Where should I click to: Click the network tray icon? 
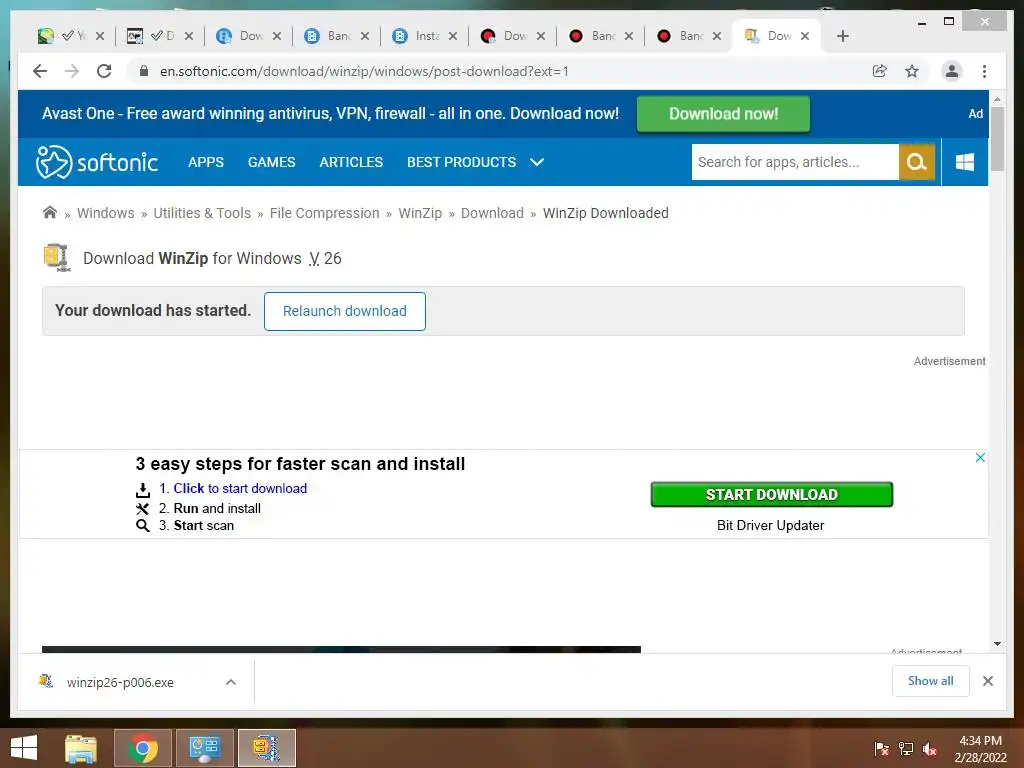[x=906, y=749]
